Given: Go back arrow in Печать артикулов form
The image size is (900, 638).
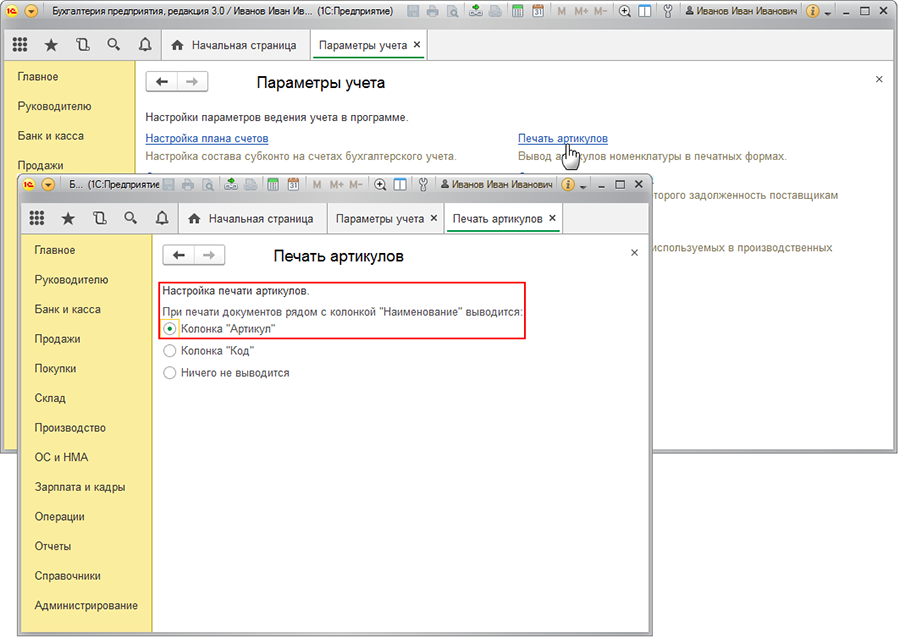Looking at the screenshot, I should coord(179,255).
